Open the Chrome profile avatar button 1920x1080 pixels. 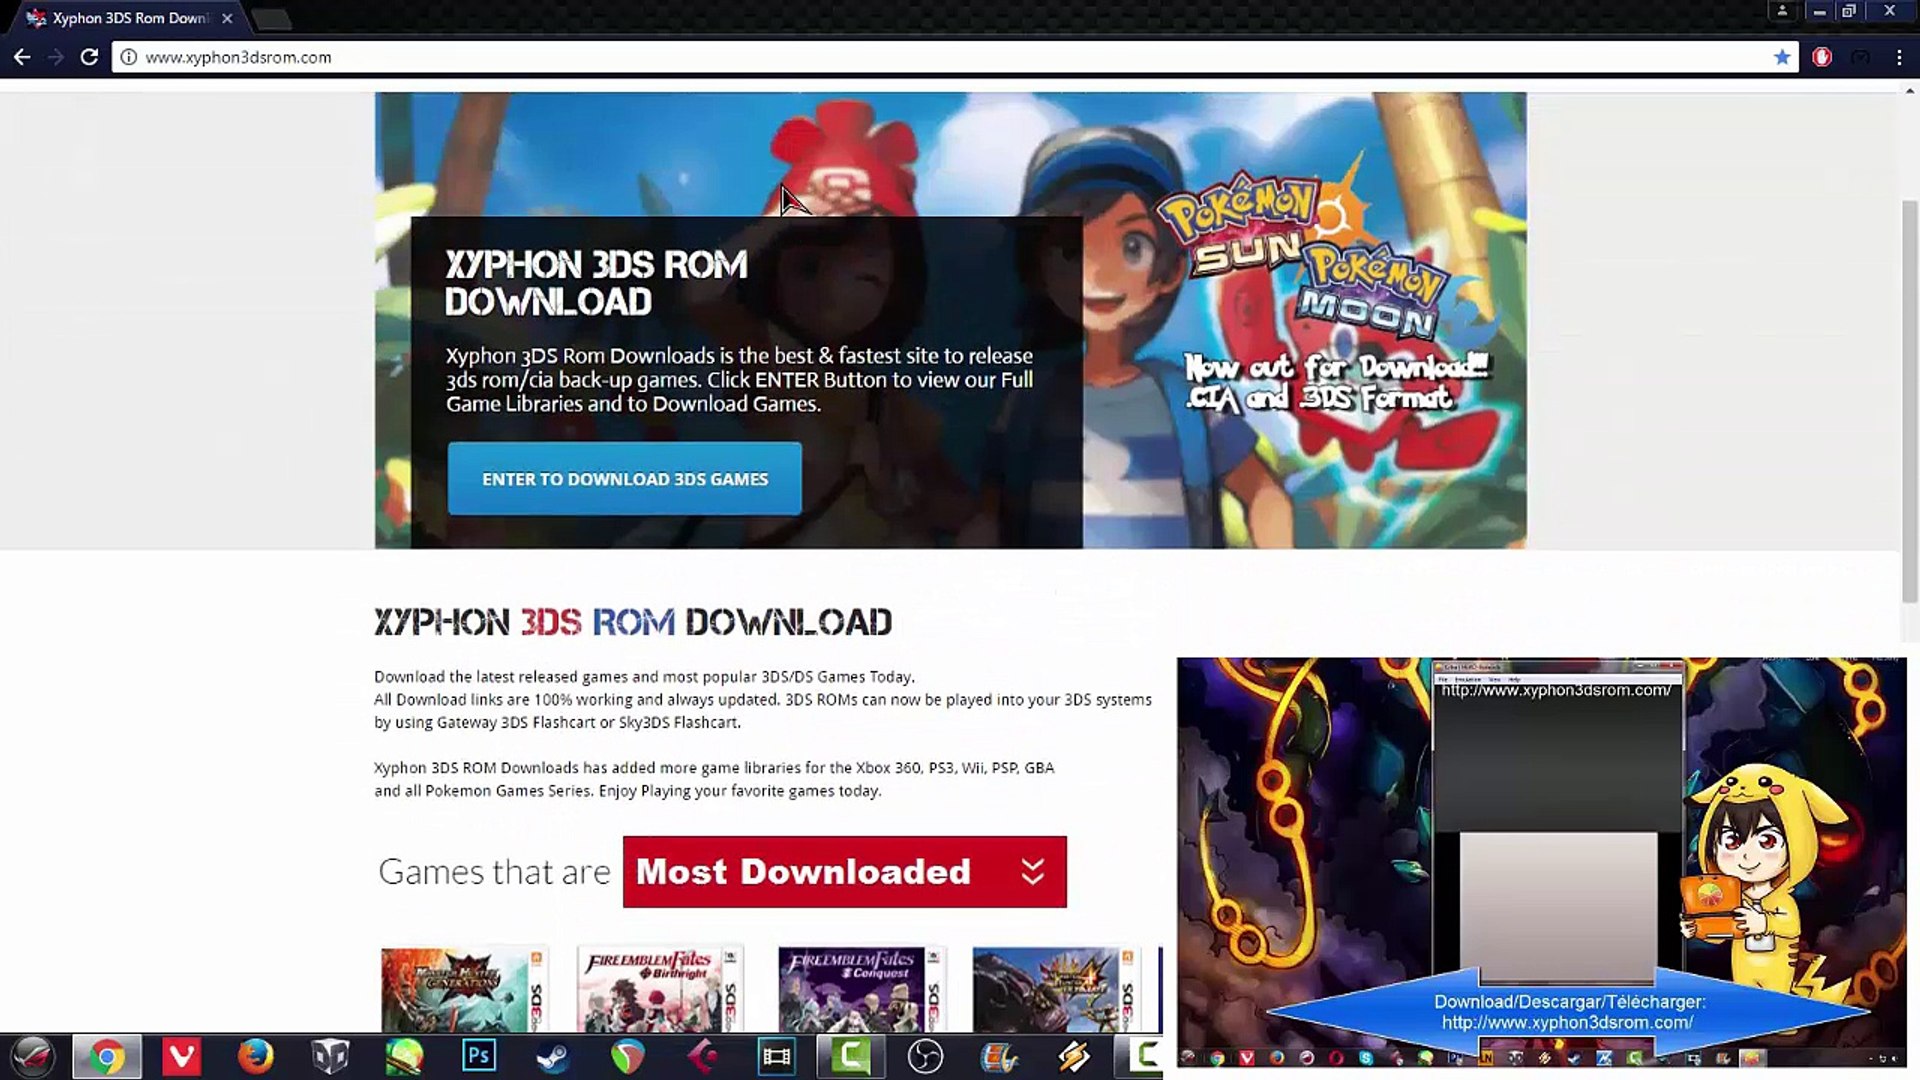point(1782,11)
